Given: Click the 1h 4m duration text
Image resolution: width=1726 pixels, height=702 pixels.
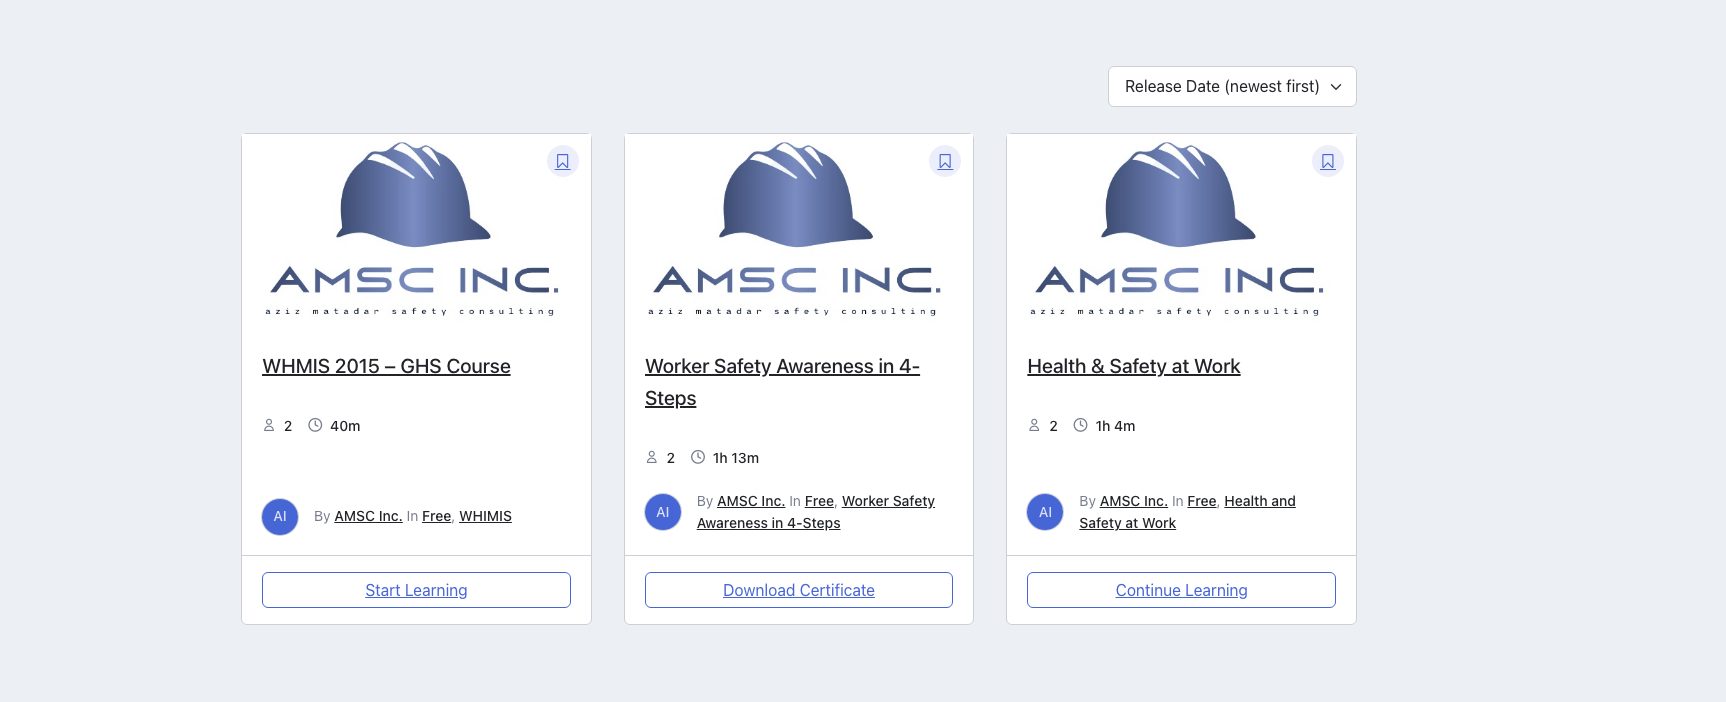Looking at the screenshot, I should pyautogui.click(x=1115, y=426).
